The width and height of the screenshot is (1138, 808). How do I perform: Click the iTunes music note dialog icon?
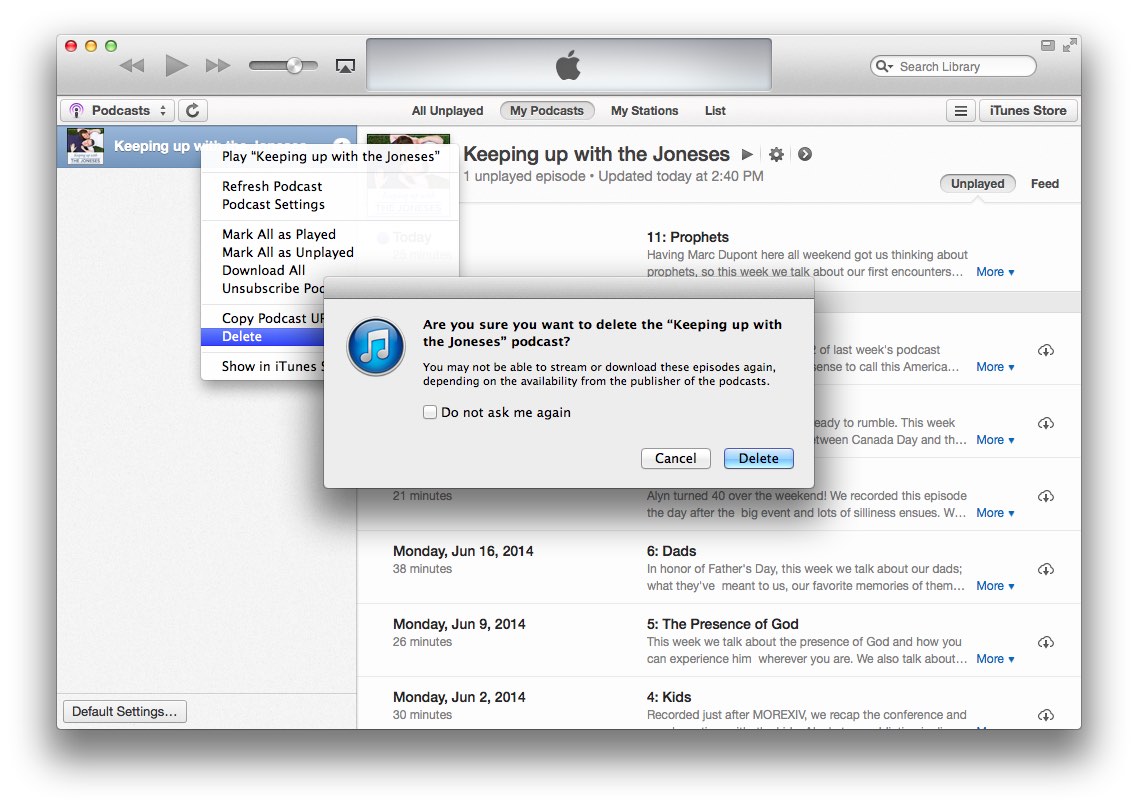click(376, 346)
